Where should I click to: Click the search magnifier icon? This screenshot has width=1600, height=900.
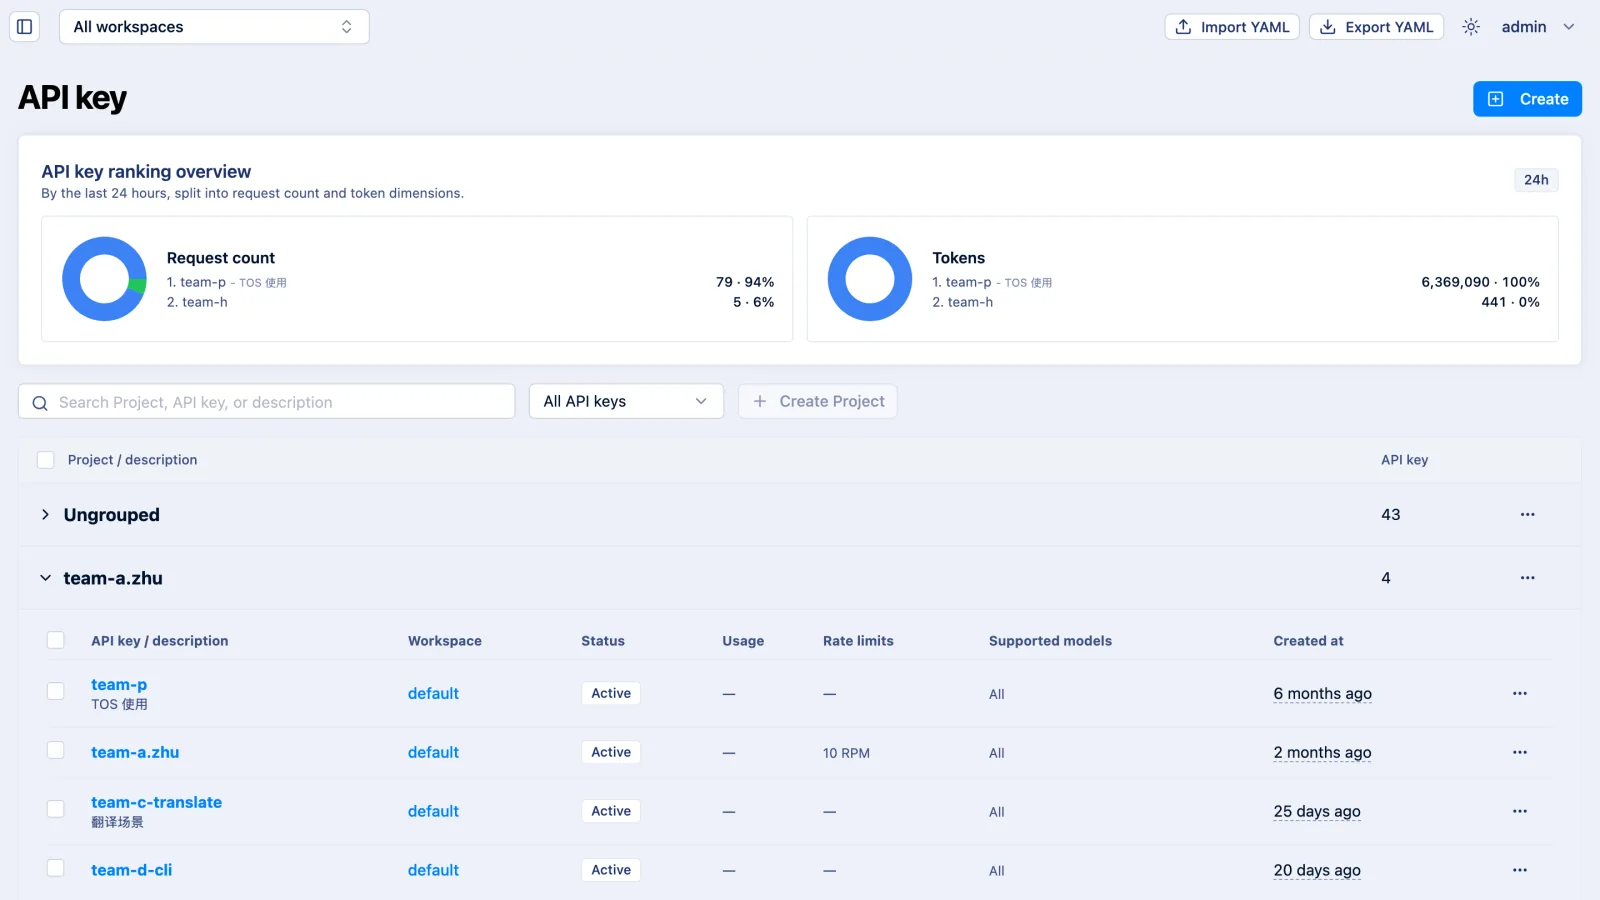pos(40,403)
